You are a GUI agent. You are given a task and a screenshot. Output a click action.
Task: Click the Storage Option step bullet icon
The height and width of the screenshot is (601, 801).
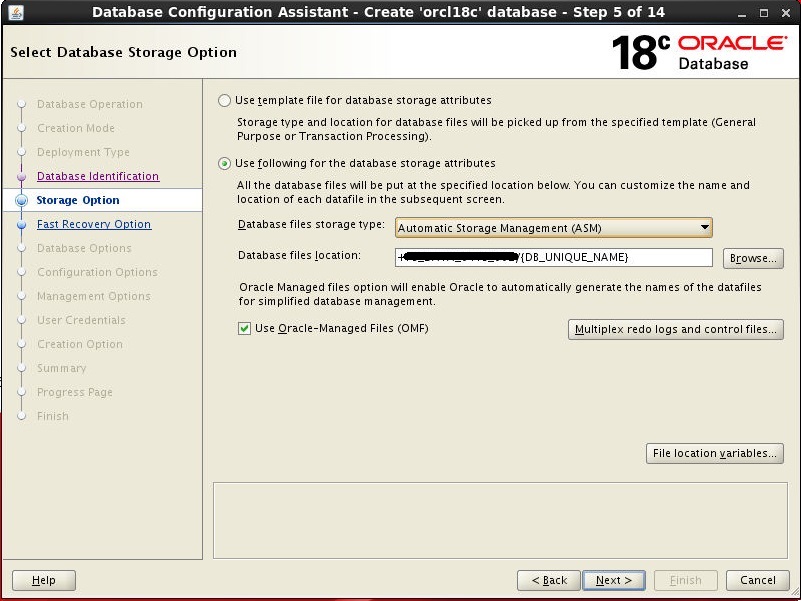(21, 200)
